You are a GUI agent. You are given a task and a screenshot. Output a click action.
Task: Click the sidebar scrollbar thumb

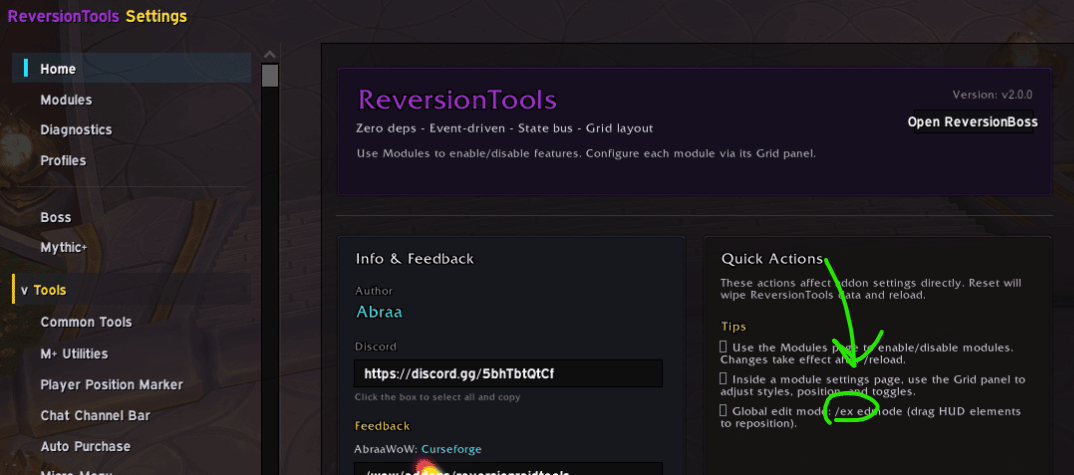coord(270,75)
